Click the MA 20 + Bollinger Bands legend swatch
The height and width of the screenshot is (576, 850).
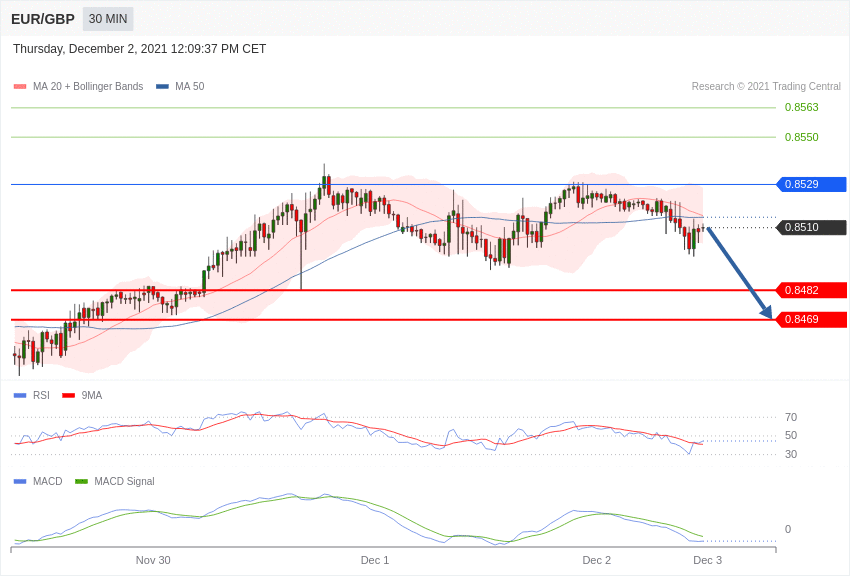20,87
